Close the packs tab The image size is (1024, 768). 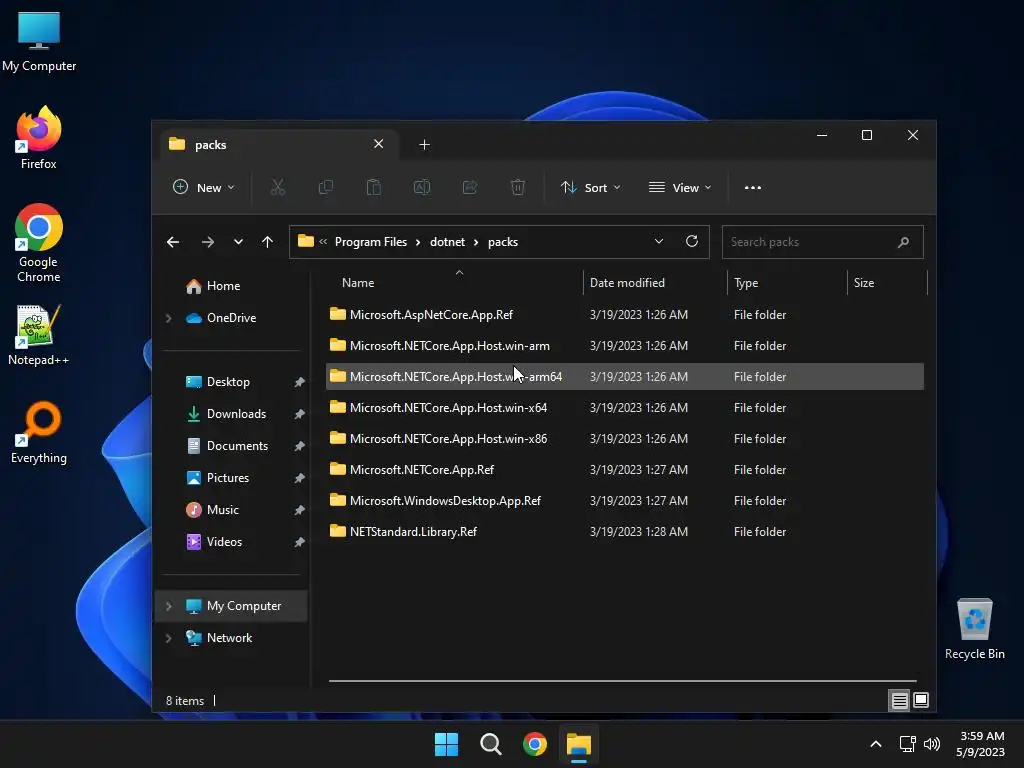coord(378,144)
